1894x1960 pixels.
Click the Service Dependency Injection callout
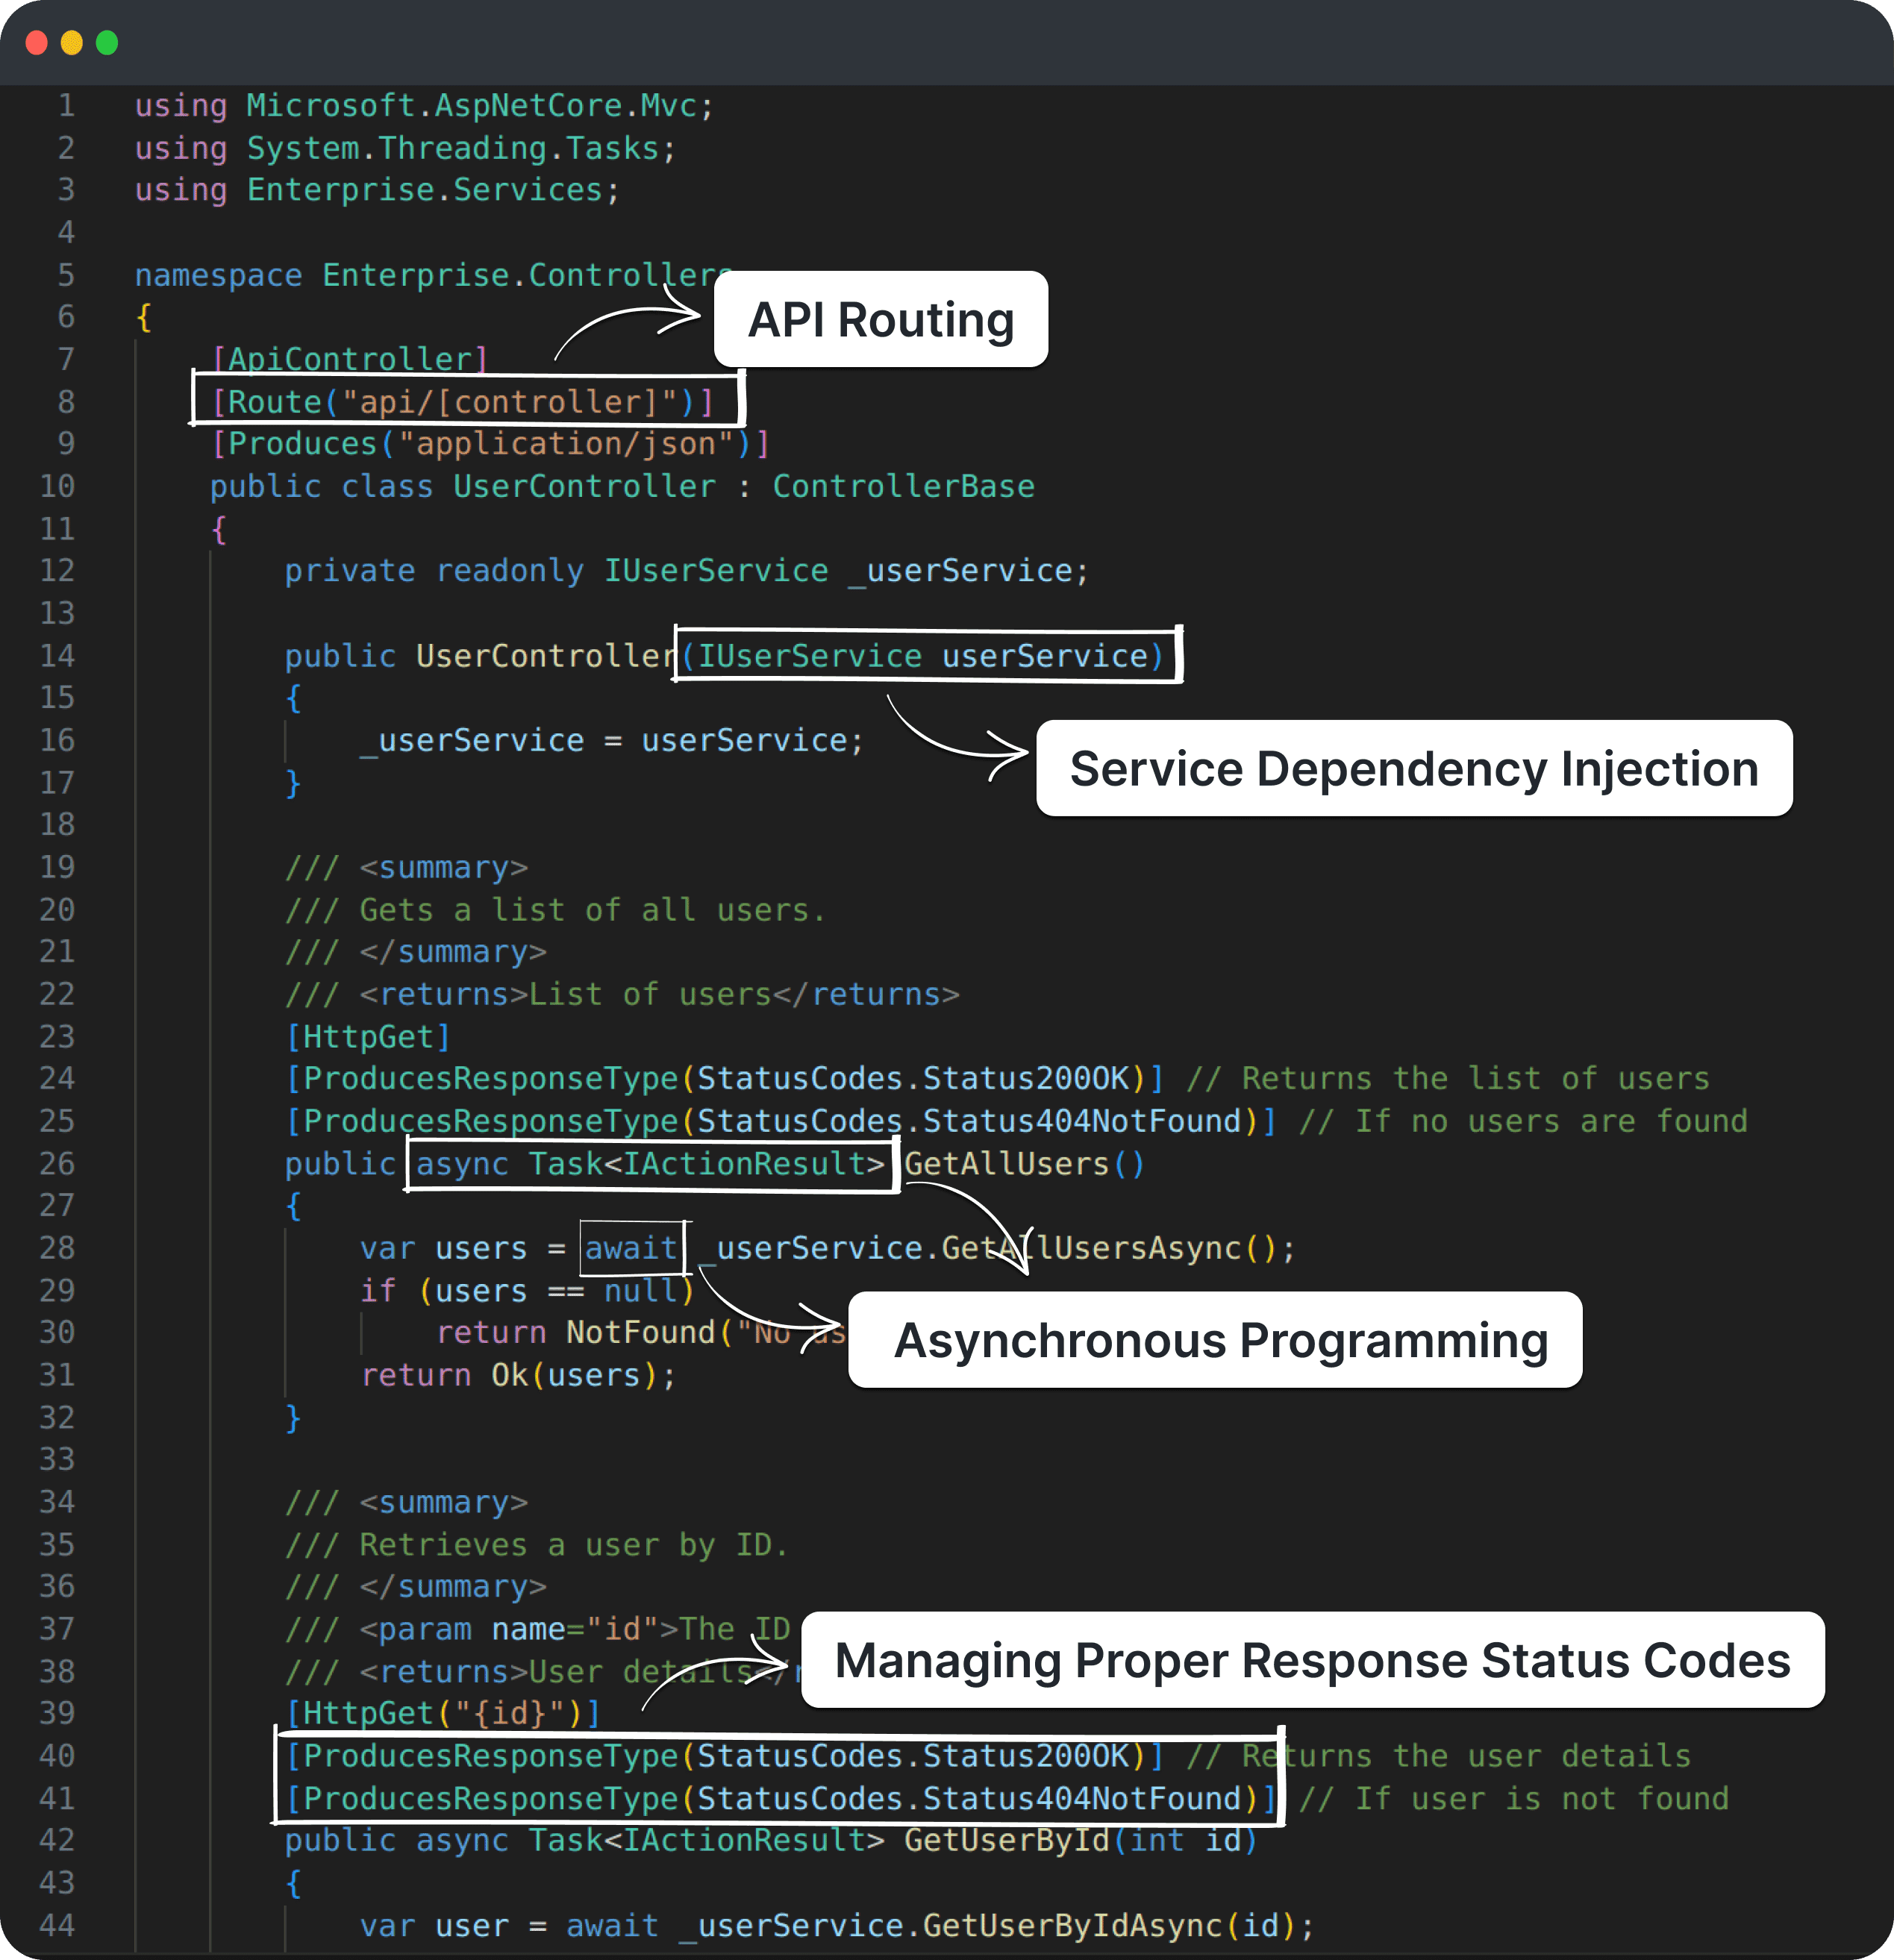(1414, 769)
